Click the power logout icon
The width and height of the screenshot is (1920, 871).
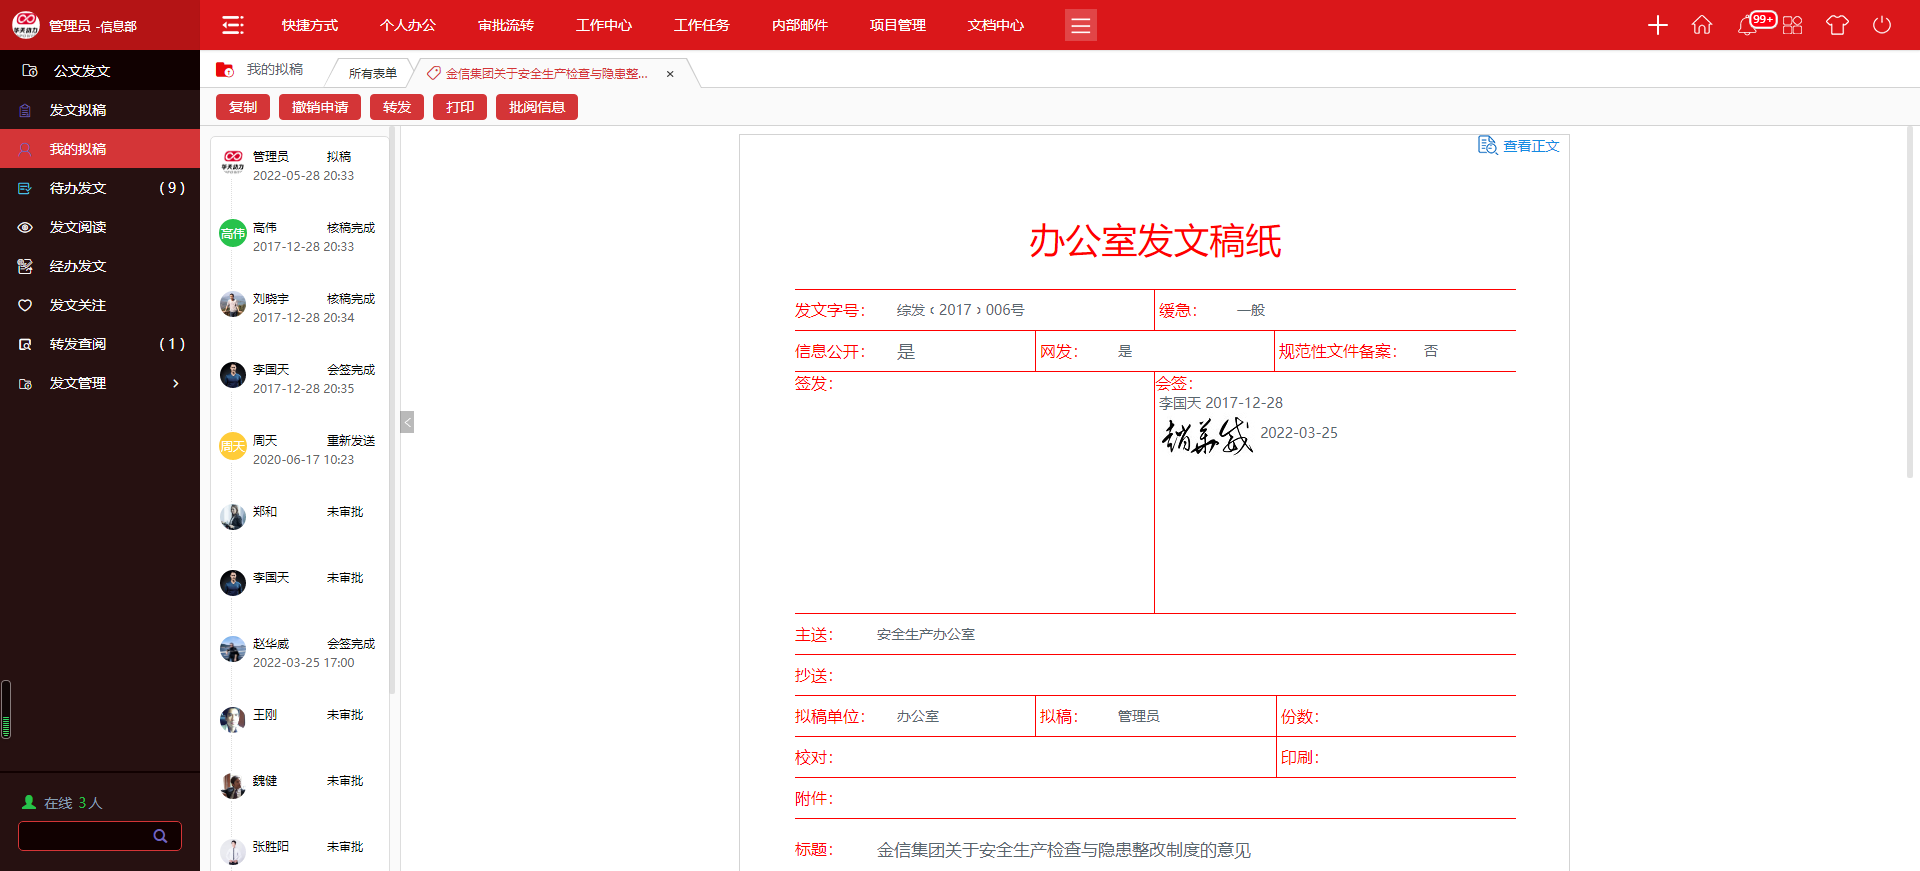coord(1882,25)
